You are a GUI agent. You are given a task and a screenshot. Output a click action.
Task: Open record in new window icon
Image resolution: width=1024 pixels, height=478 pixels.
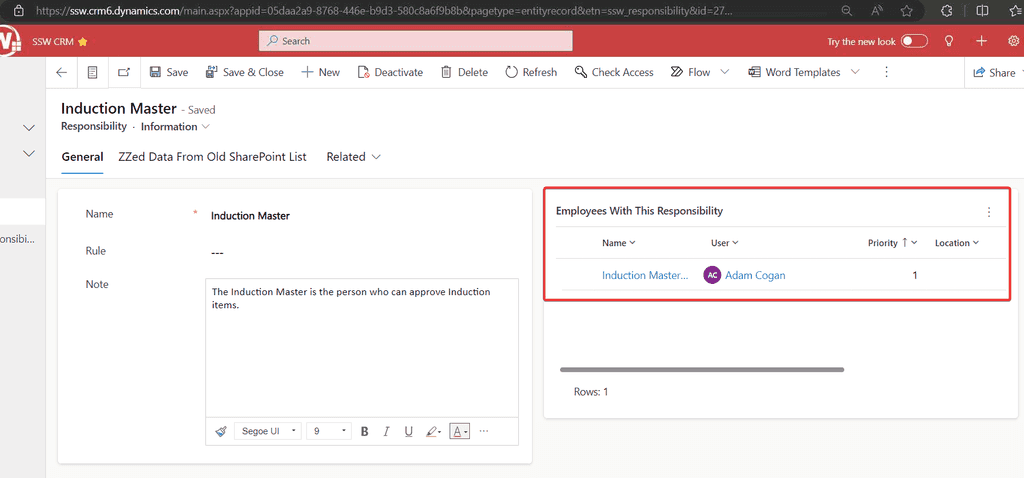click(124, 72)
